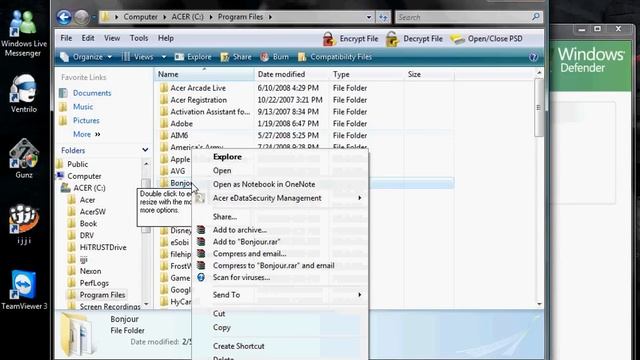Click the search magnifier icon
The width and height of the screenshot is (640, 360).
coord(536,17)
